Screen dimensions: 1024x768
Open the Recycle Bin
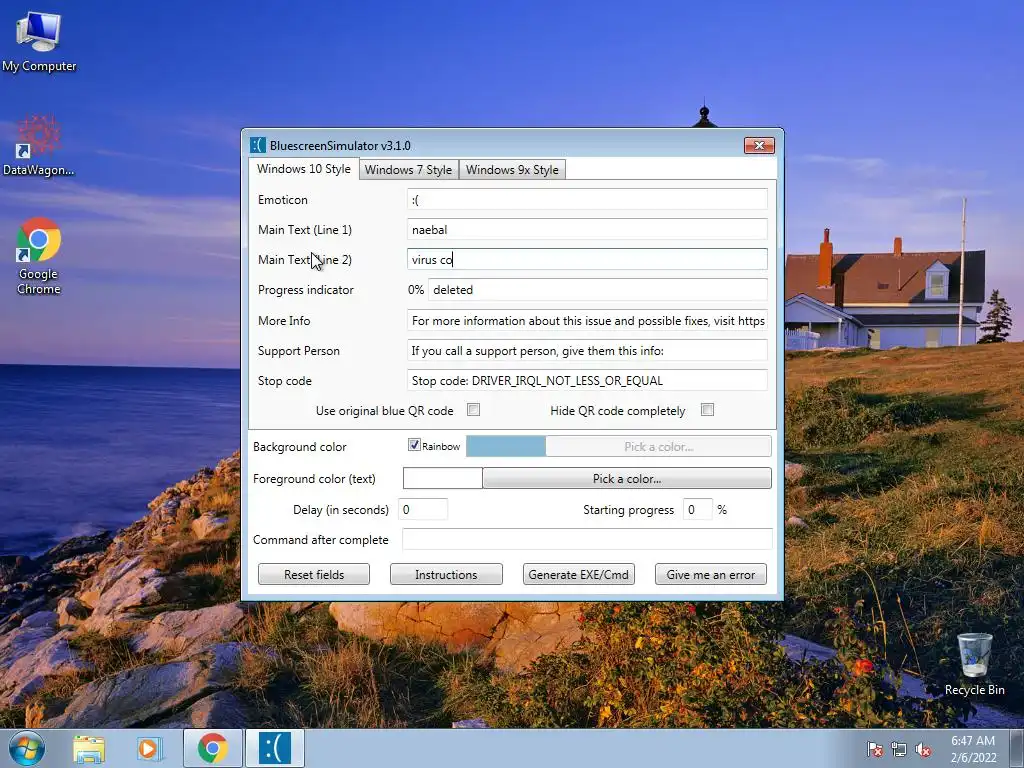[974, 664]
